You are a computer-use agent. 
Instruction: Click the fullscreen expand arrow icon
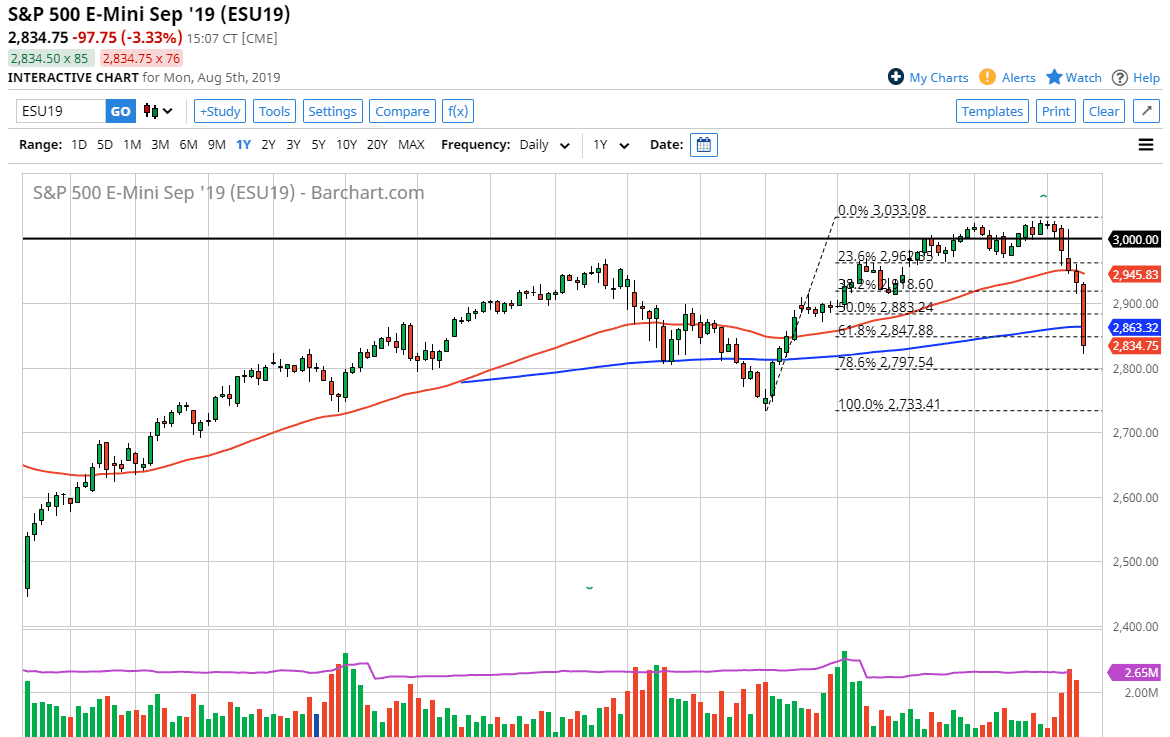(1146, 111)
